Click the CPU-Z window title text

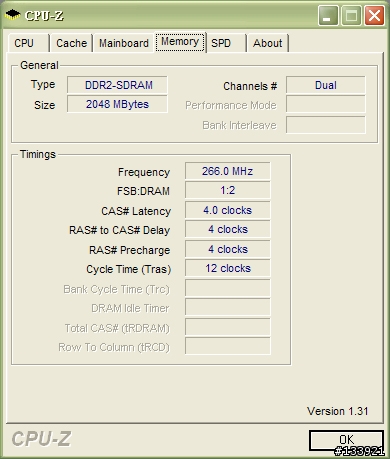(44, 15)
